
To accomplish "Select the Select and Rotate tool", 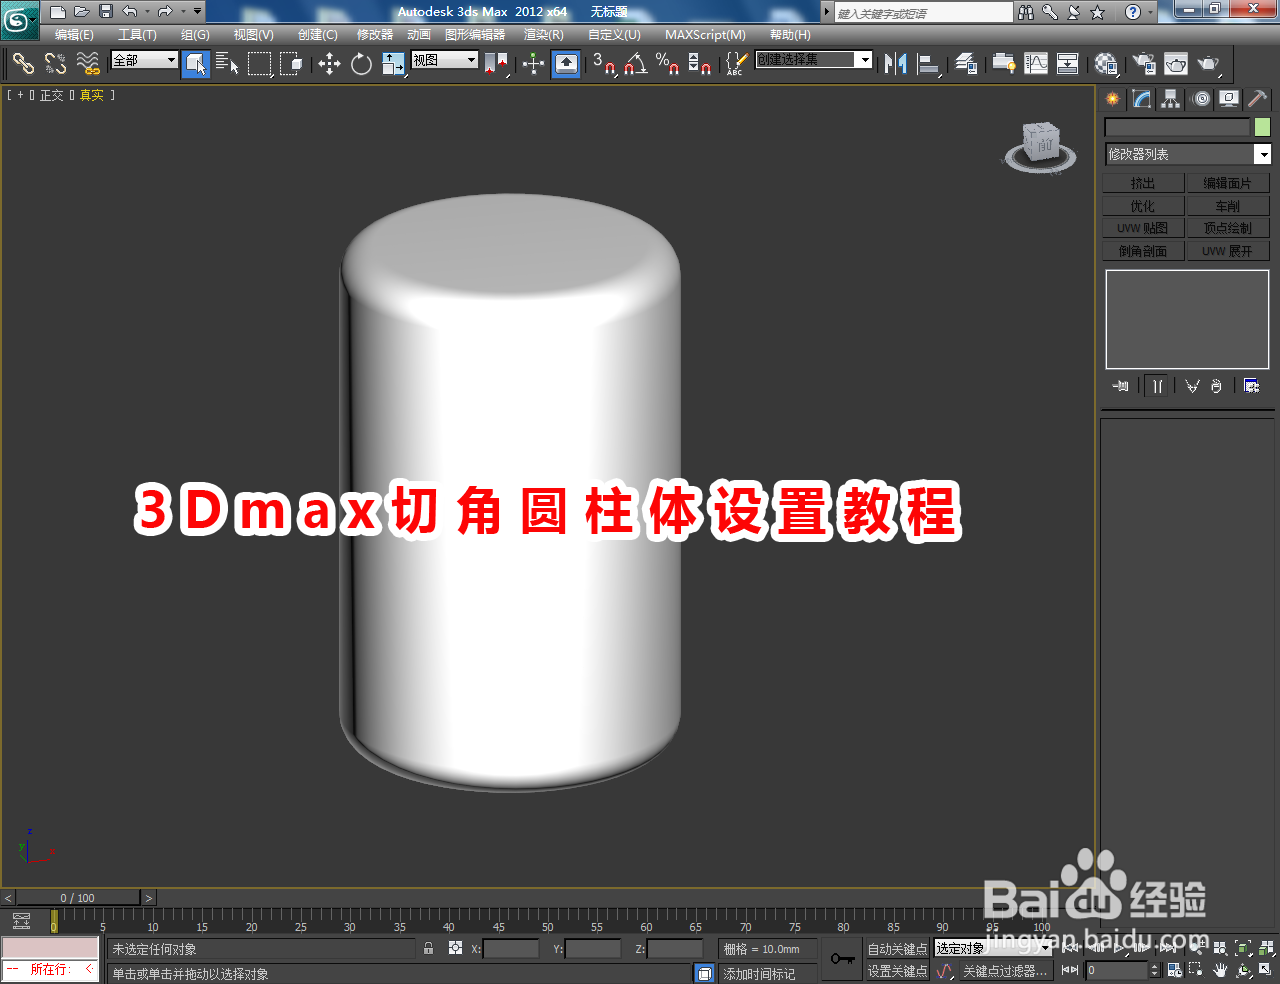I will (x=360, y=64).
